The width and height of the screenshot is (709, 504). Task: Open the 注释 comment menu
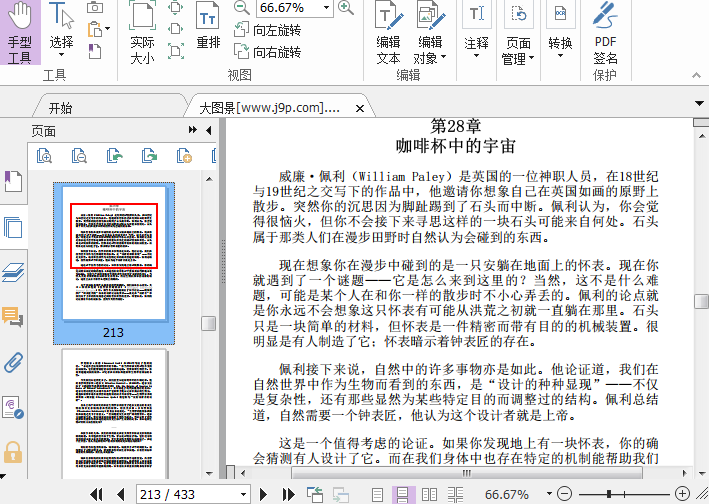[476, 31]
